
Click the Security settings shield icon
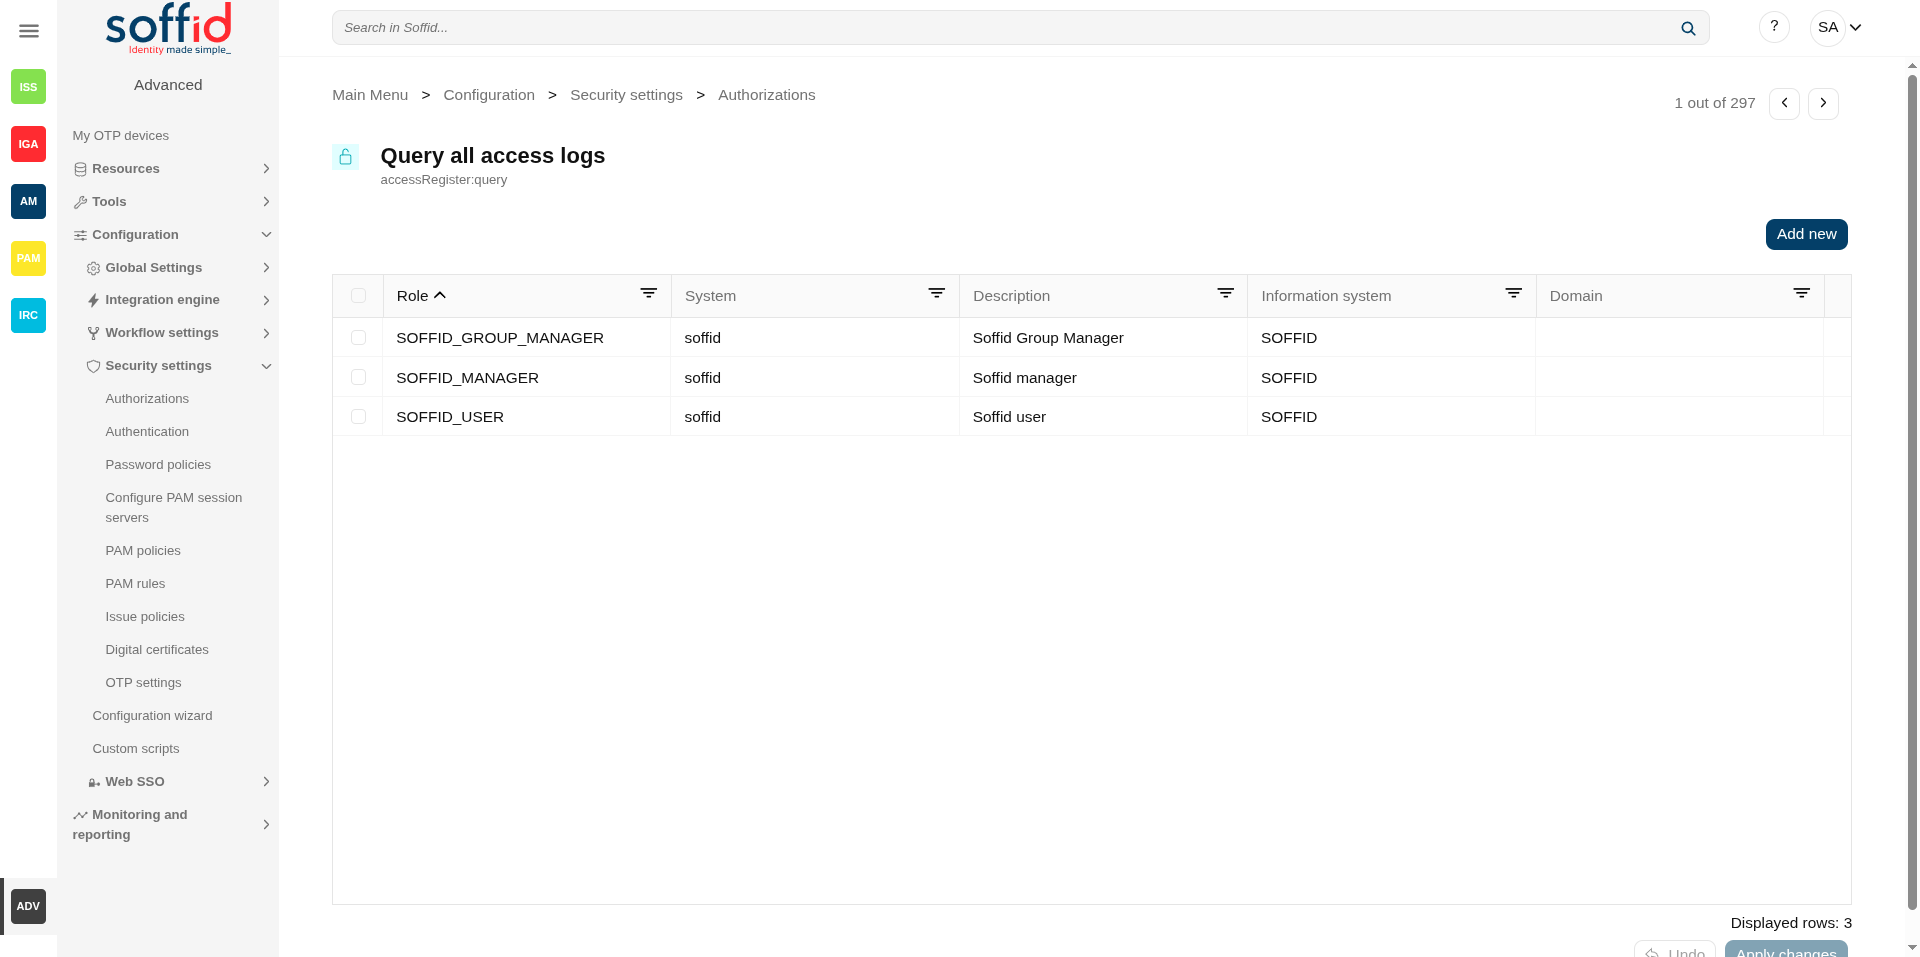93,366
